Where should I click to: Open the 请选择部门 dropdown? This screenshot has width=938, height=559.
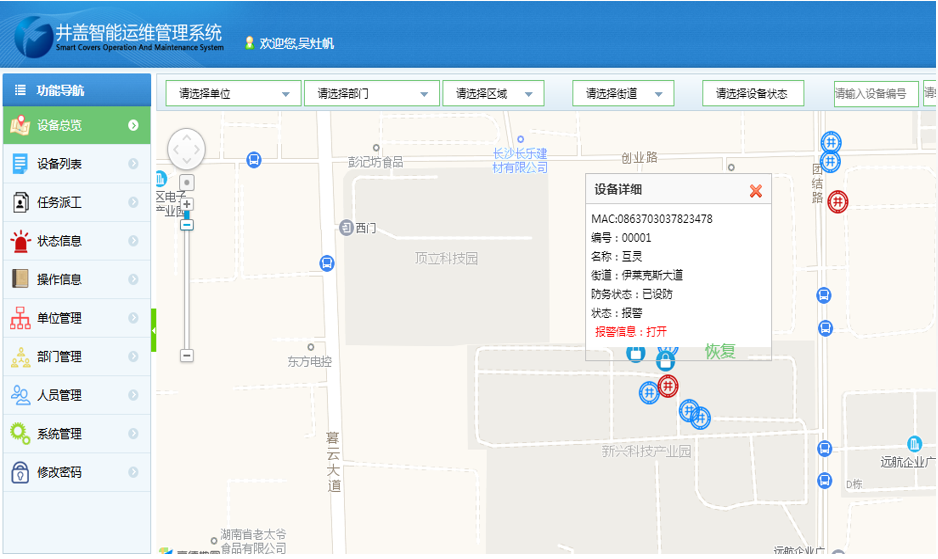click(x=371, y=94)
